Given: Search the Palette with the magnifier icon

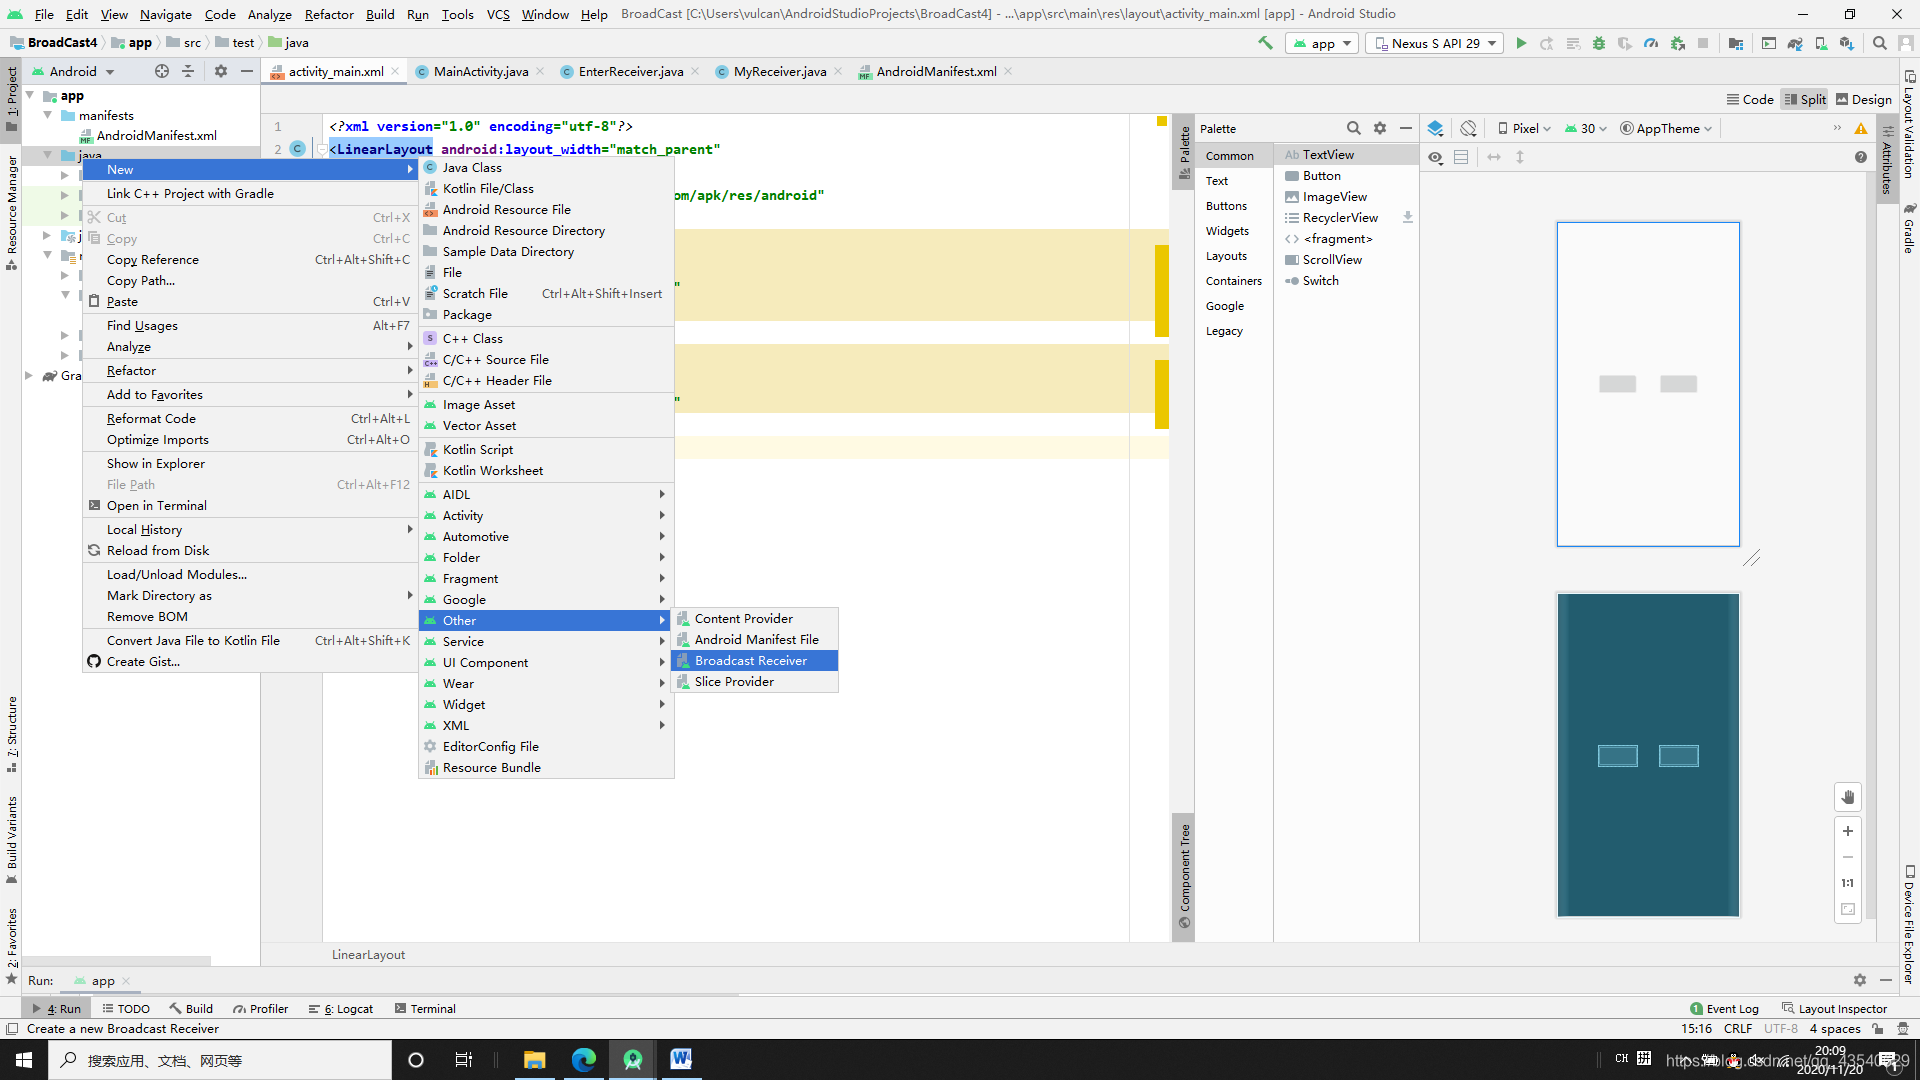Looking at the screenshot, I should [1353, 128].
